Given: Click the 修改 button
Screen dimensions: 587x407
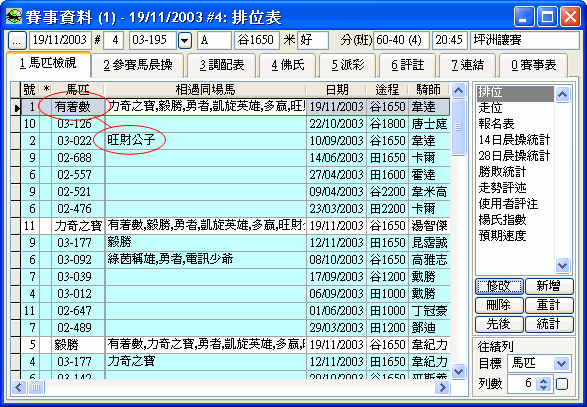Looking at the screenshot, I should (x=499, y=286).
